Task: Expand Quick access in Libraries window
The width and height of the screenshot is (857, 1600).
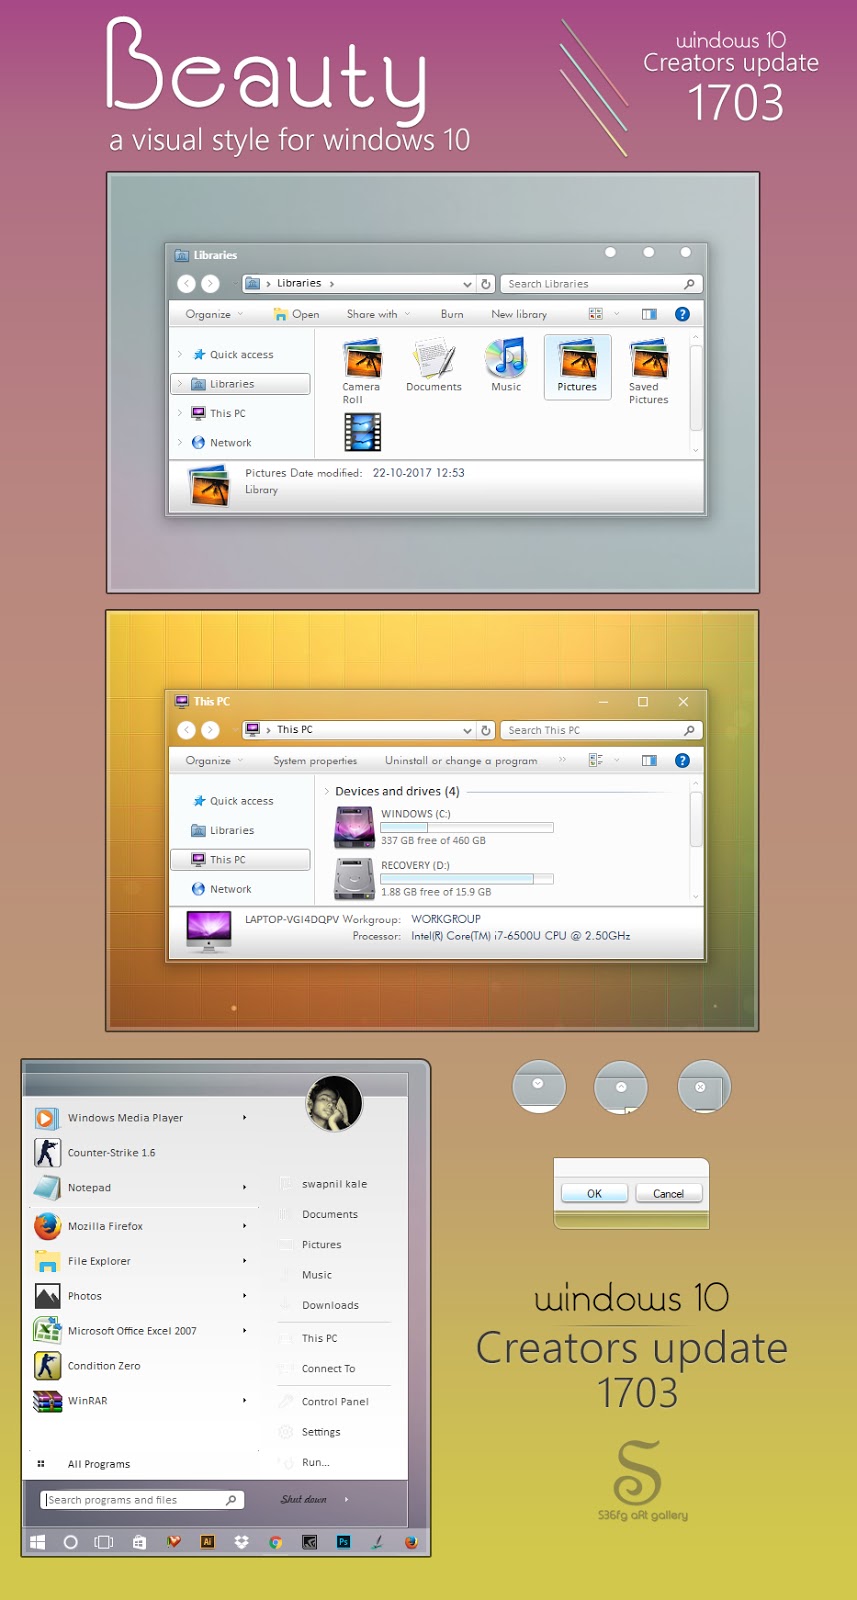Action: coord(180,355)
